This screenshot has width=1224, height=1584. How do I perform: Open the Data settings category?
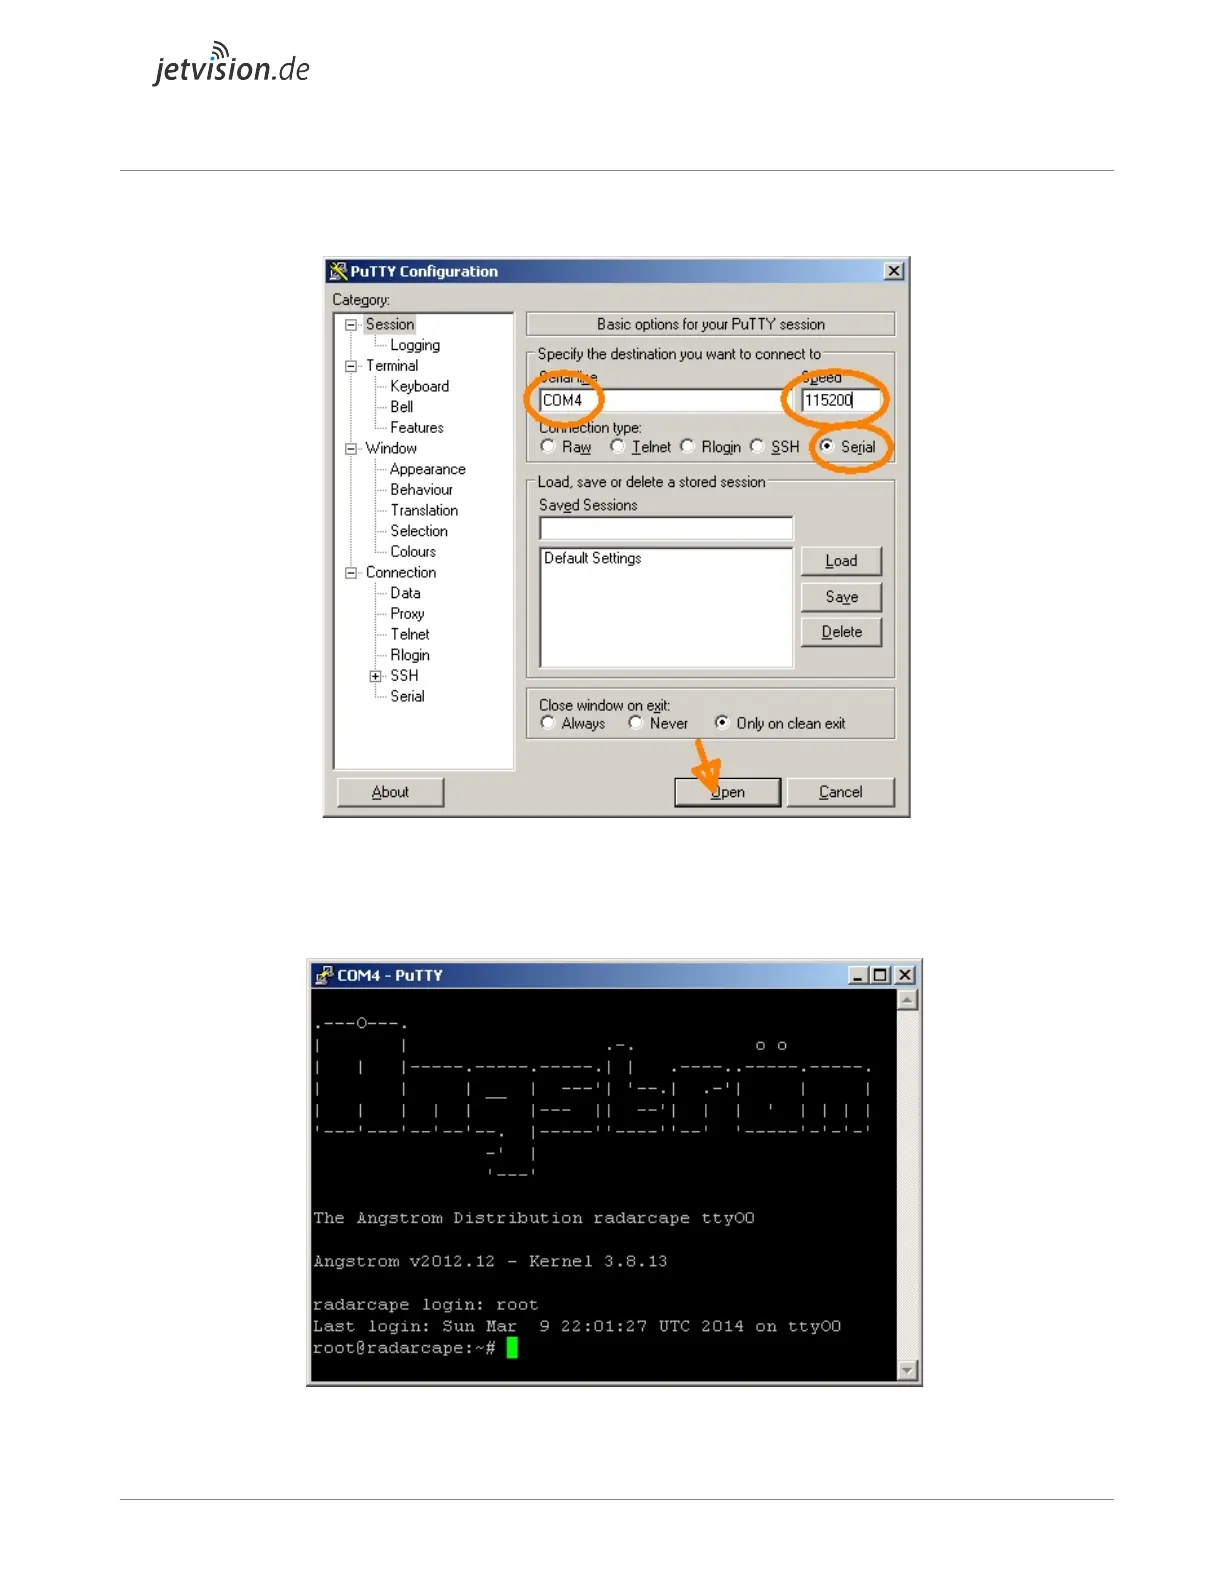405,593
